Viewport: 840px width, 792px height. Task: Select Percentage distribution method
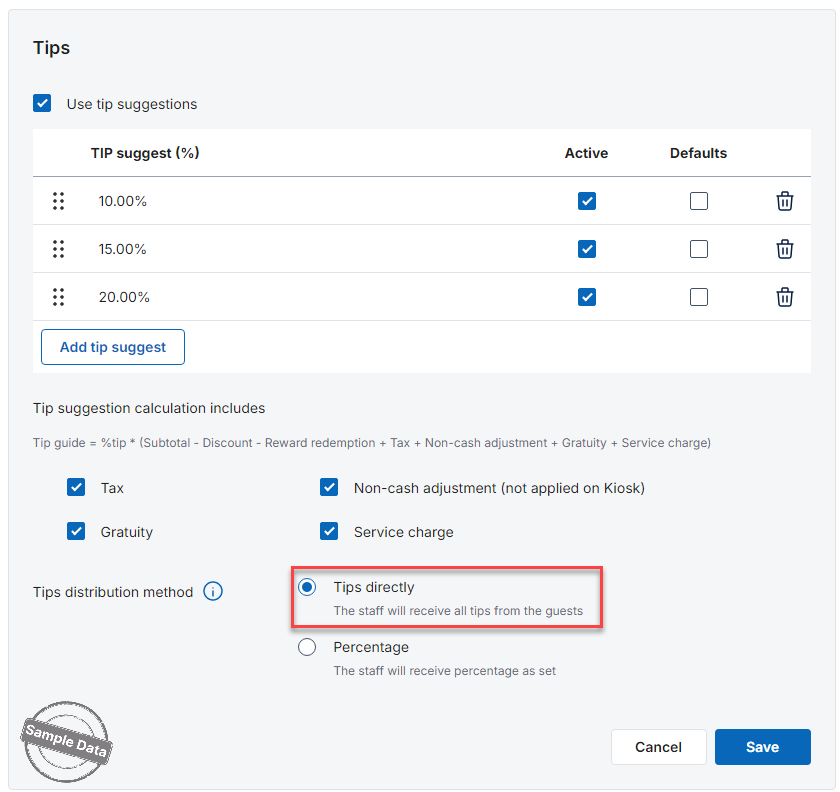308,647
